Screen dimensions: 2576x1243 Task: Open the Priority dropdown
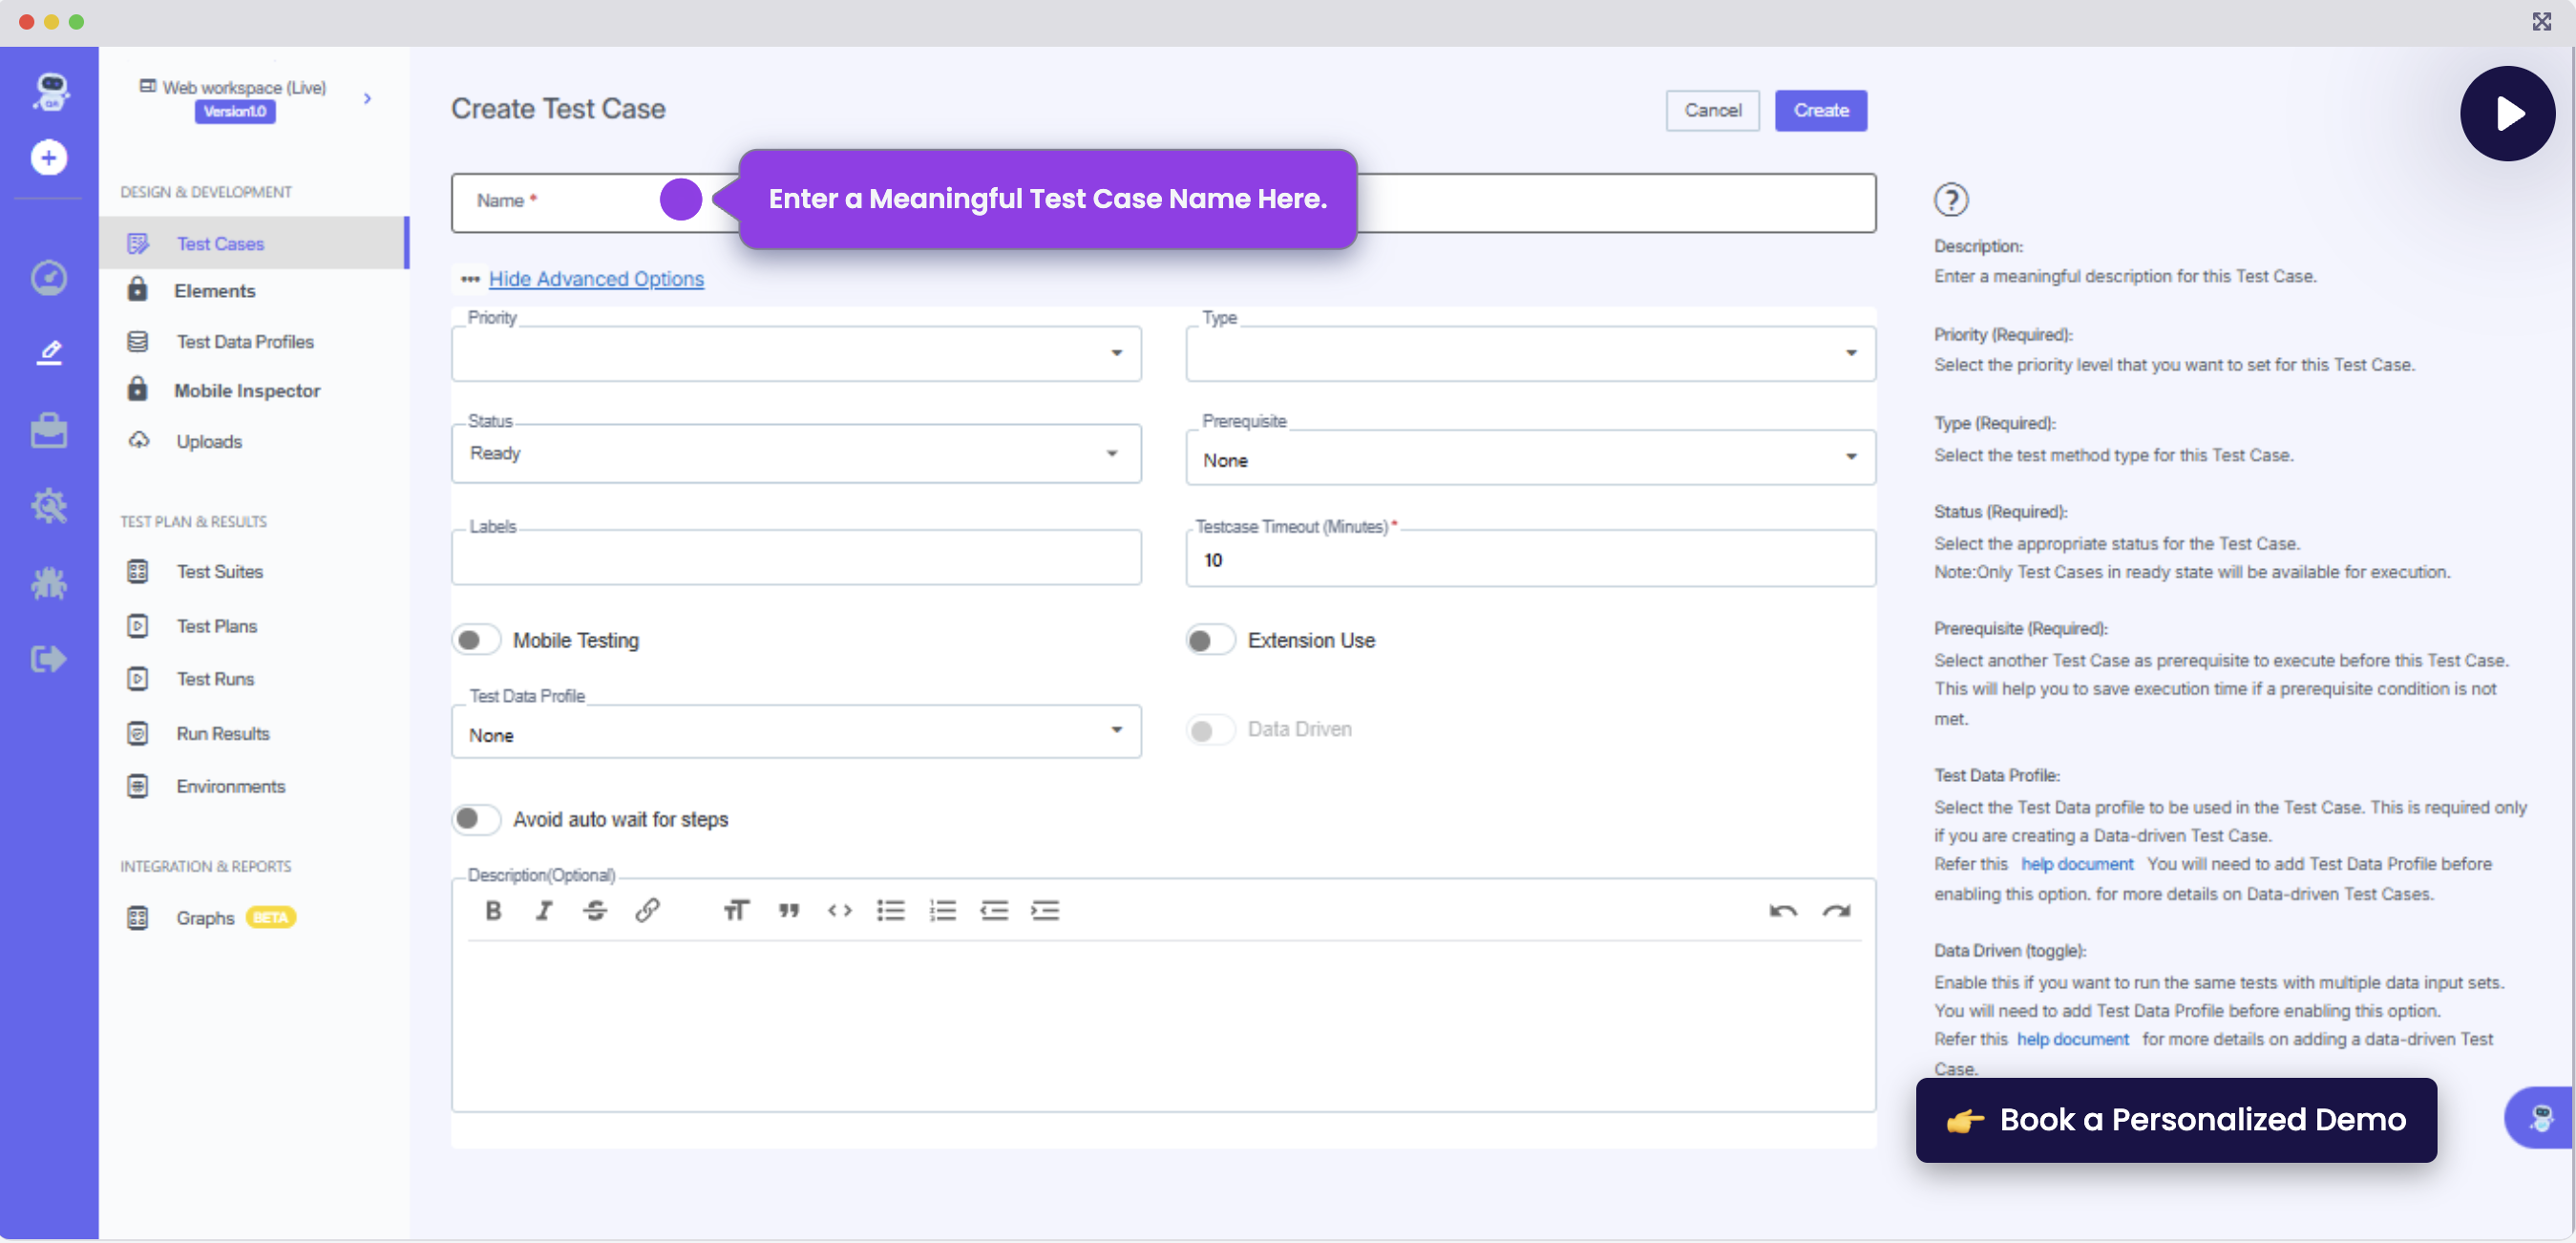796,353
